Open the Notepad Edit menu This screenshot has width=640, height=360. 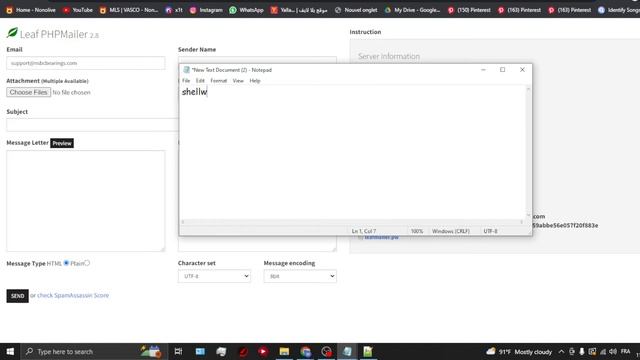click(200, 81)
